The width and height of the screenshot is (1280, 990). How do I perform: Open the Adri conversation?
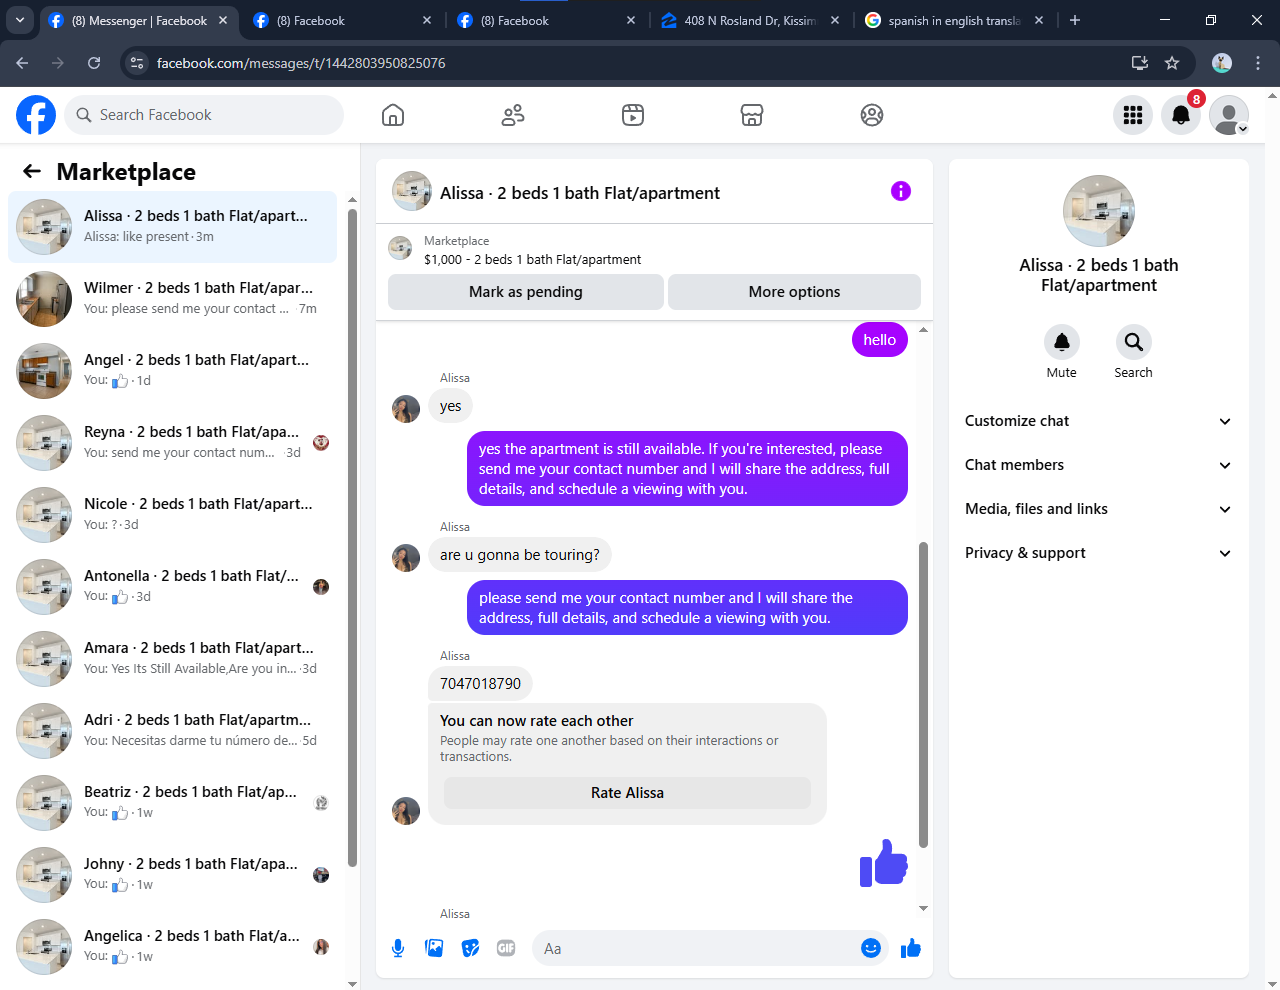tap(172, 731)
